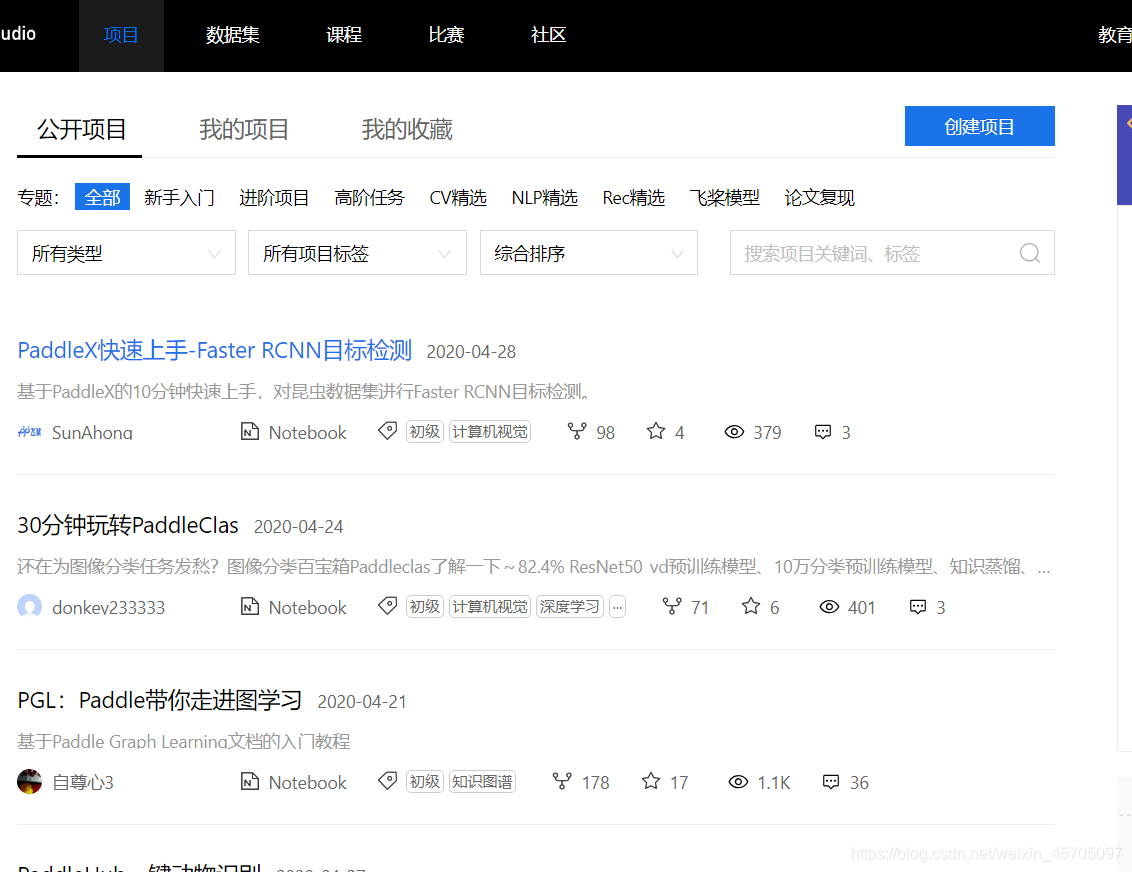
Task: Switch to 我的收藏 tab
Action: (x=407, y=129)
